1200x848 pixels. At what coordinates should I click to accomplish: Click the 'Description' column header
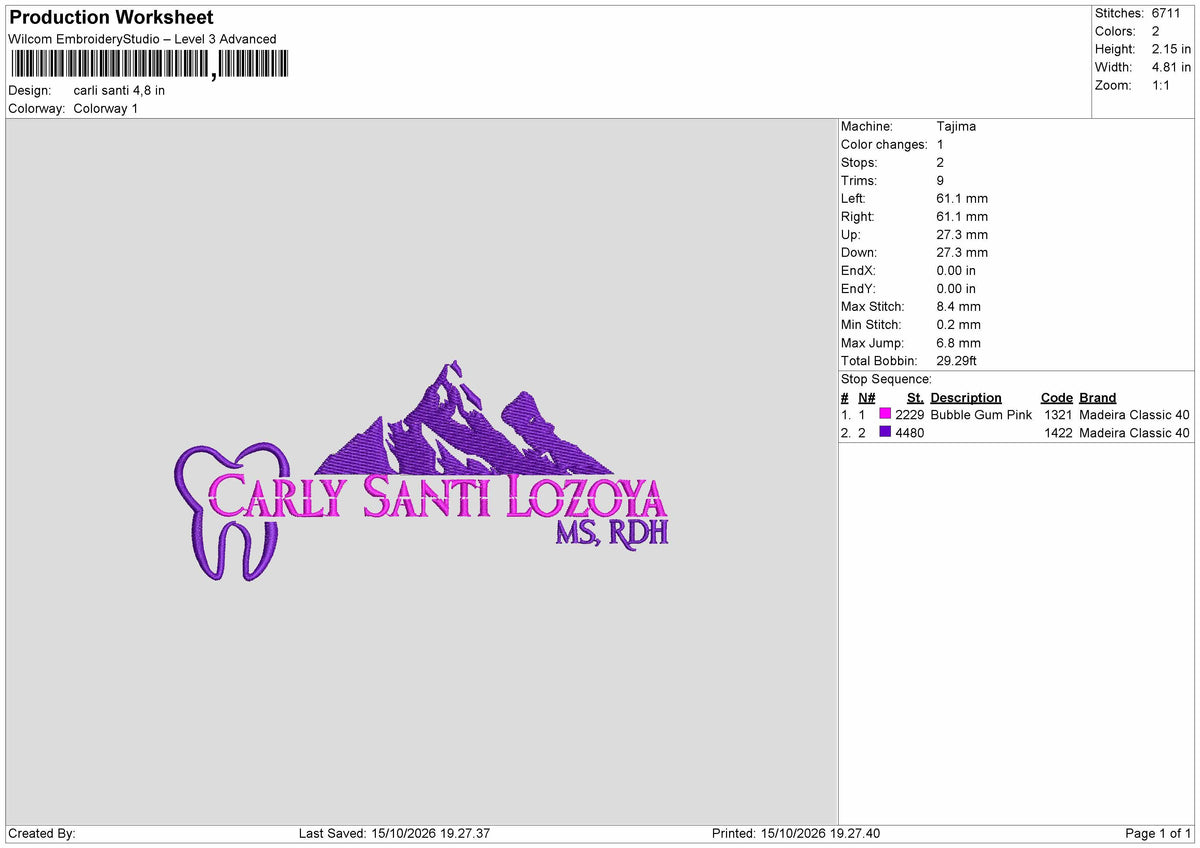966,397
